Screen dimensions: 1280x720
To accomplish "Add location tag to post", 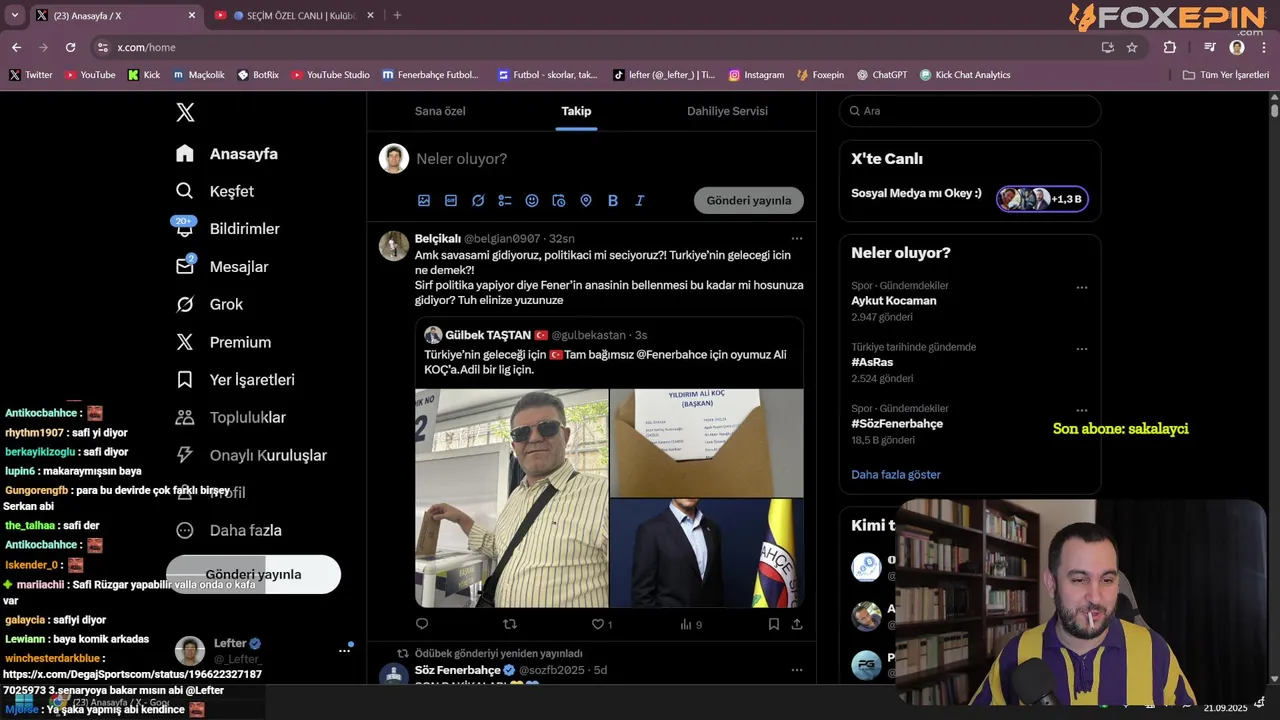I will coord(586,201).
